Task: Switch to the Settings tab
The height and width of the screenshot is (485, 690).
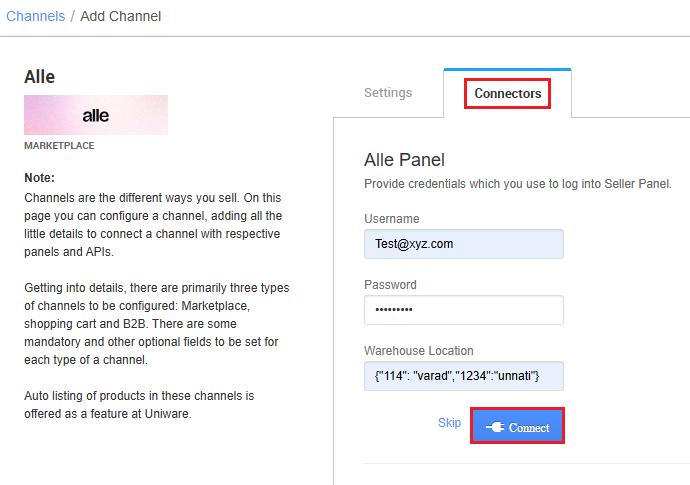Action: click(x=388, y=93)
